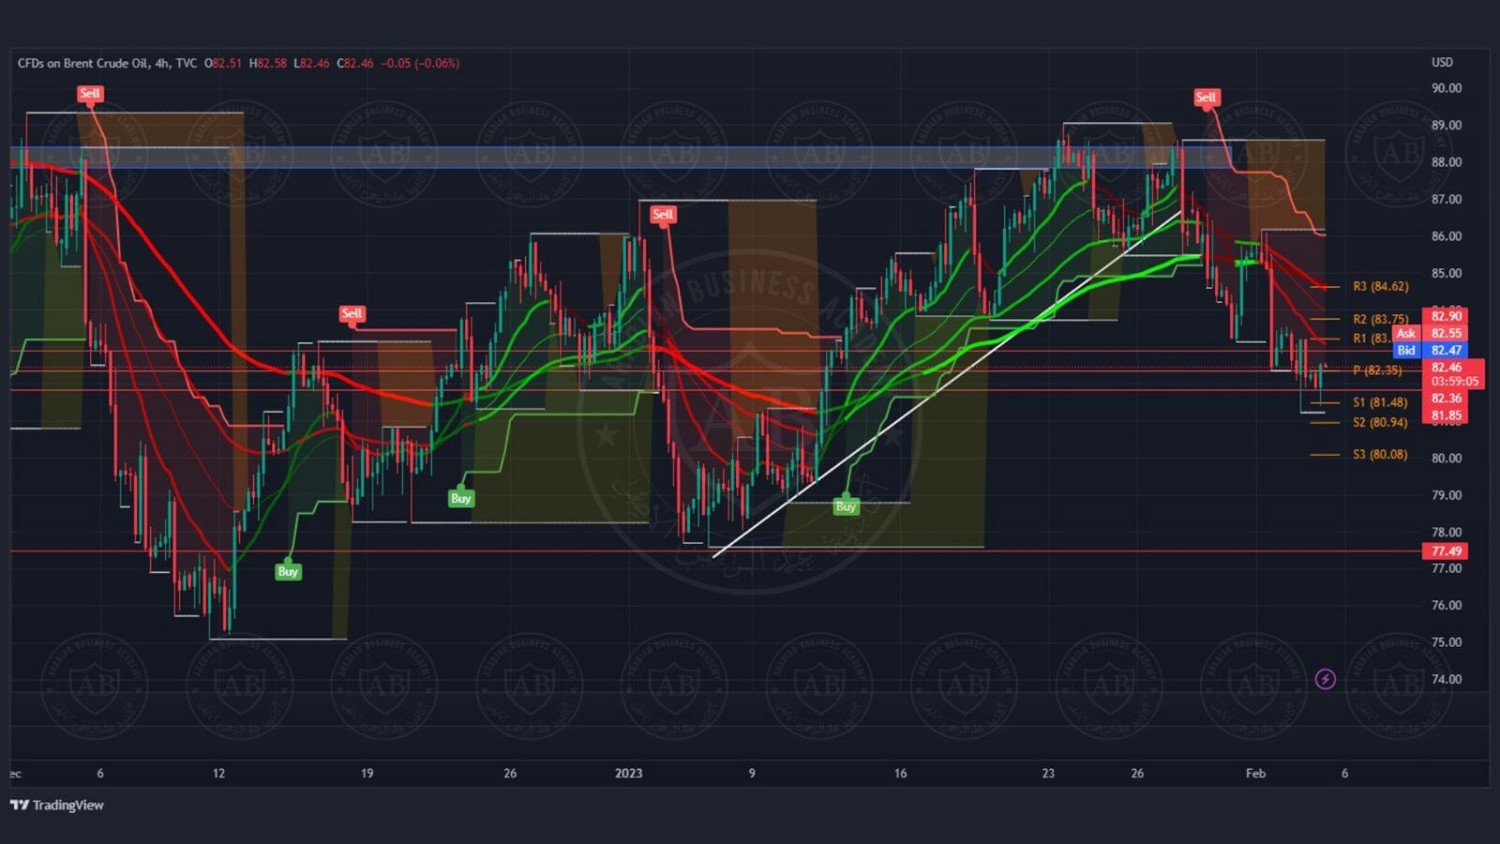Click the R2 (83.75) pivot label
This screenshot has width=1500, height=844.
[x=1380, y=319]
